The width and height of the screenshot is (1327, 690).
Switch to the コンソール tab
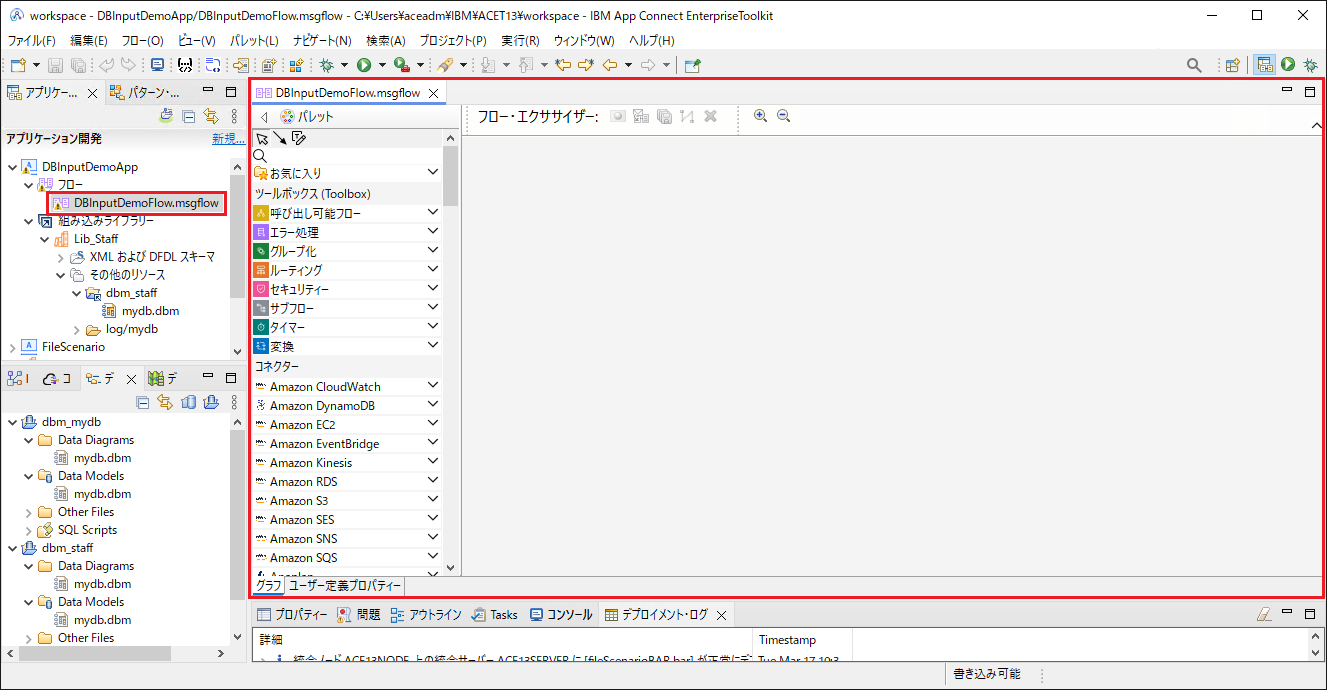pos(561,614)
